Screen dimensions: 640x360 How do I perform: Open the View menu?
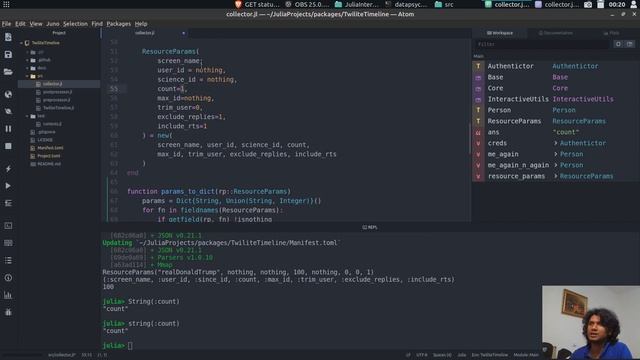point(36,24)
